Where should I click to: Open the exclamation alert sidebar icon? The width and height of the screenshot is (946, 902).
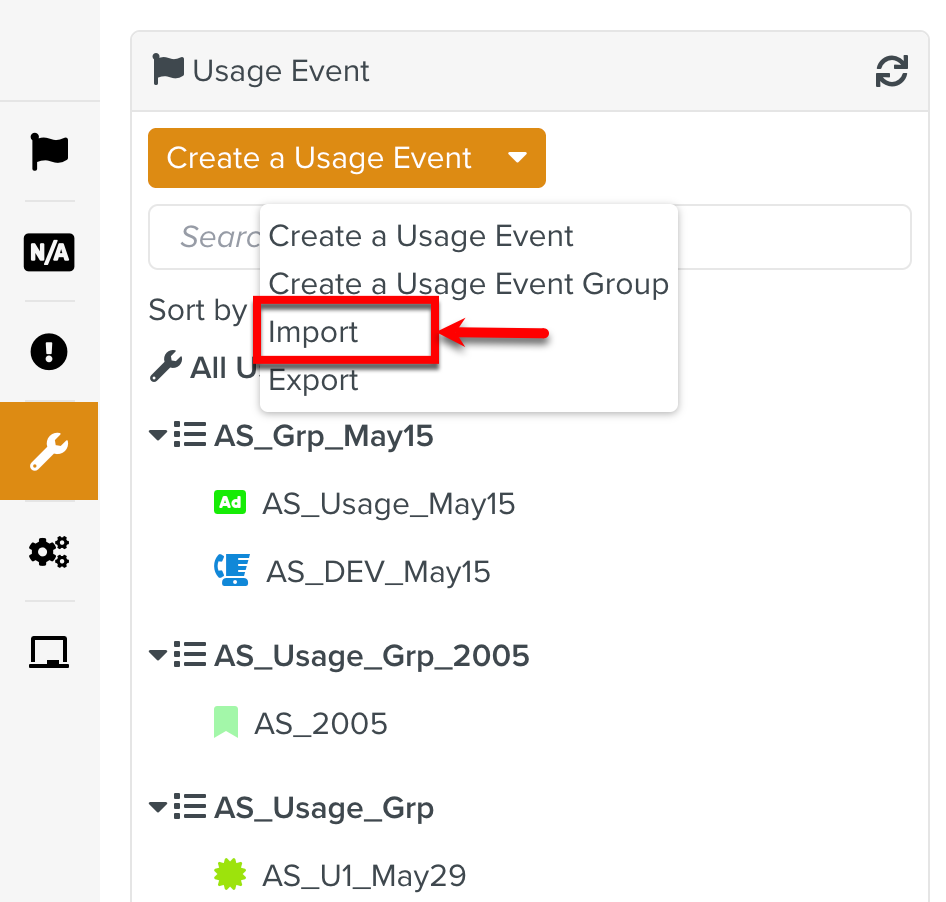coord(49,352)
